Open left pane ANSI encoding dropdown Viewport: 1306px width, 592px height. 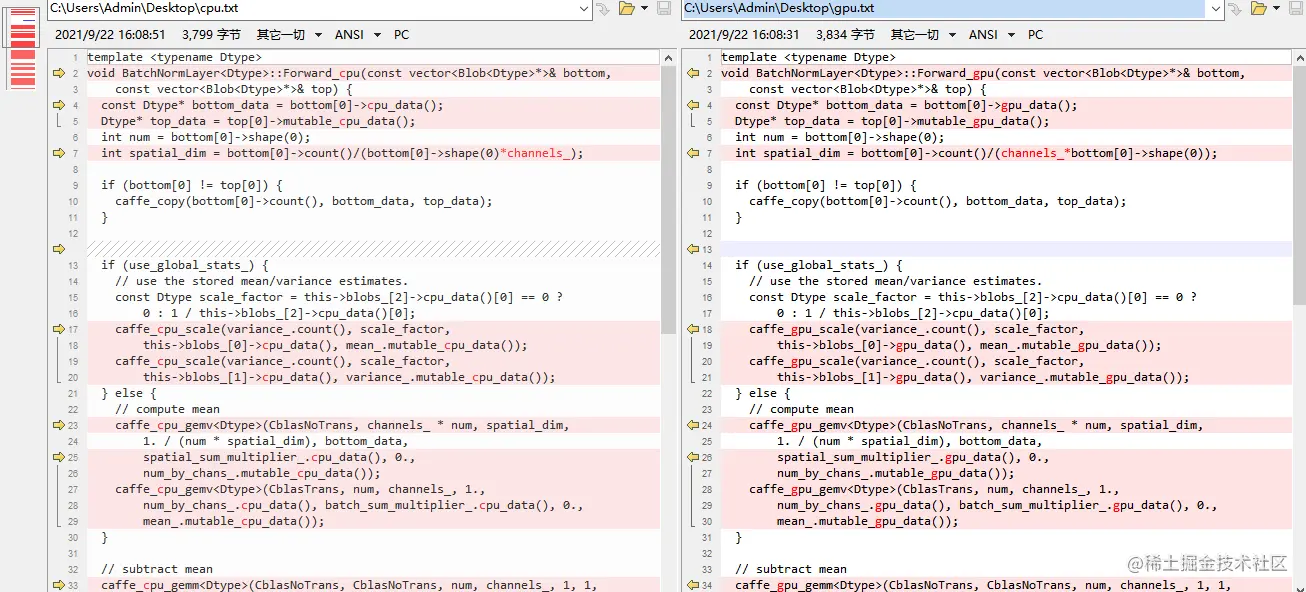(x=358, y=34)
